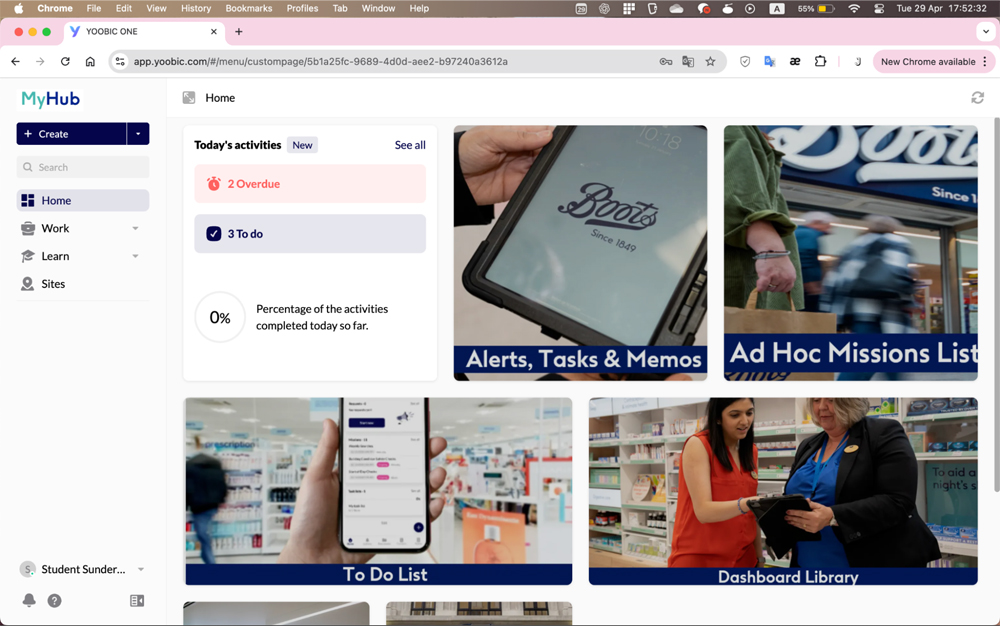Viewport: 1000px width, 626px height.
Task: Select Home in the sidebar
Action: click(83, 200)
